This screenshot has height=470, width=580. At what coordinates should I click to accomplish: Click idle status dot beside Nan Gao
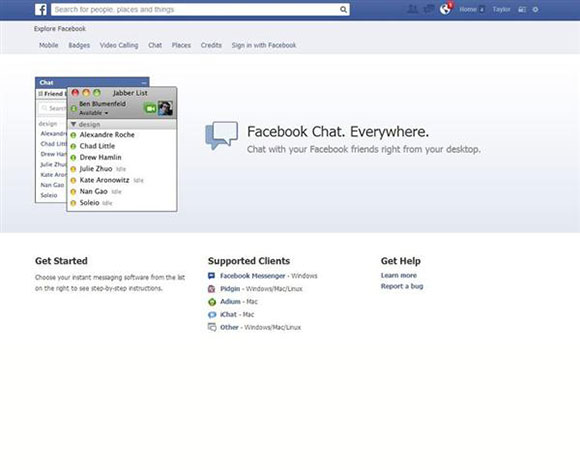[x=73, y=192]
